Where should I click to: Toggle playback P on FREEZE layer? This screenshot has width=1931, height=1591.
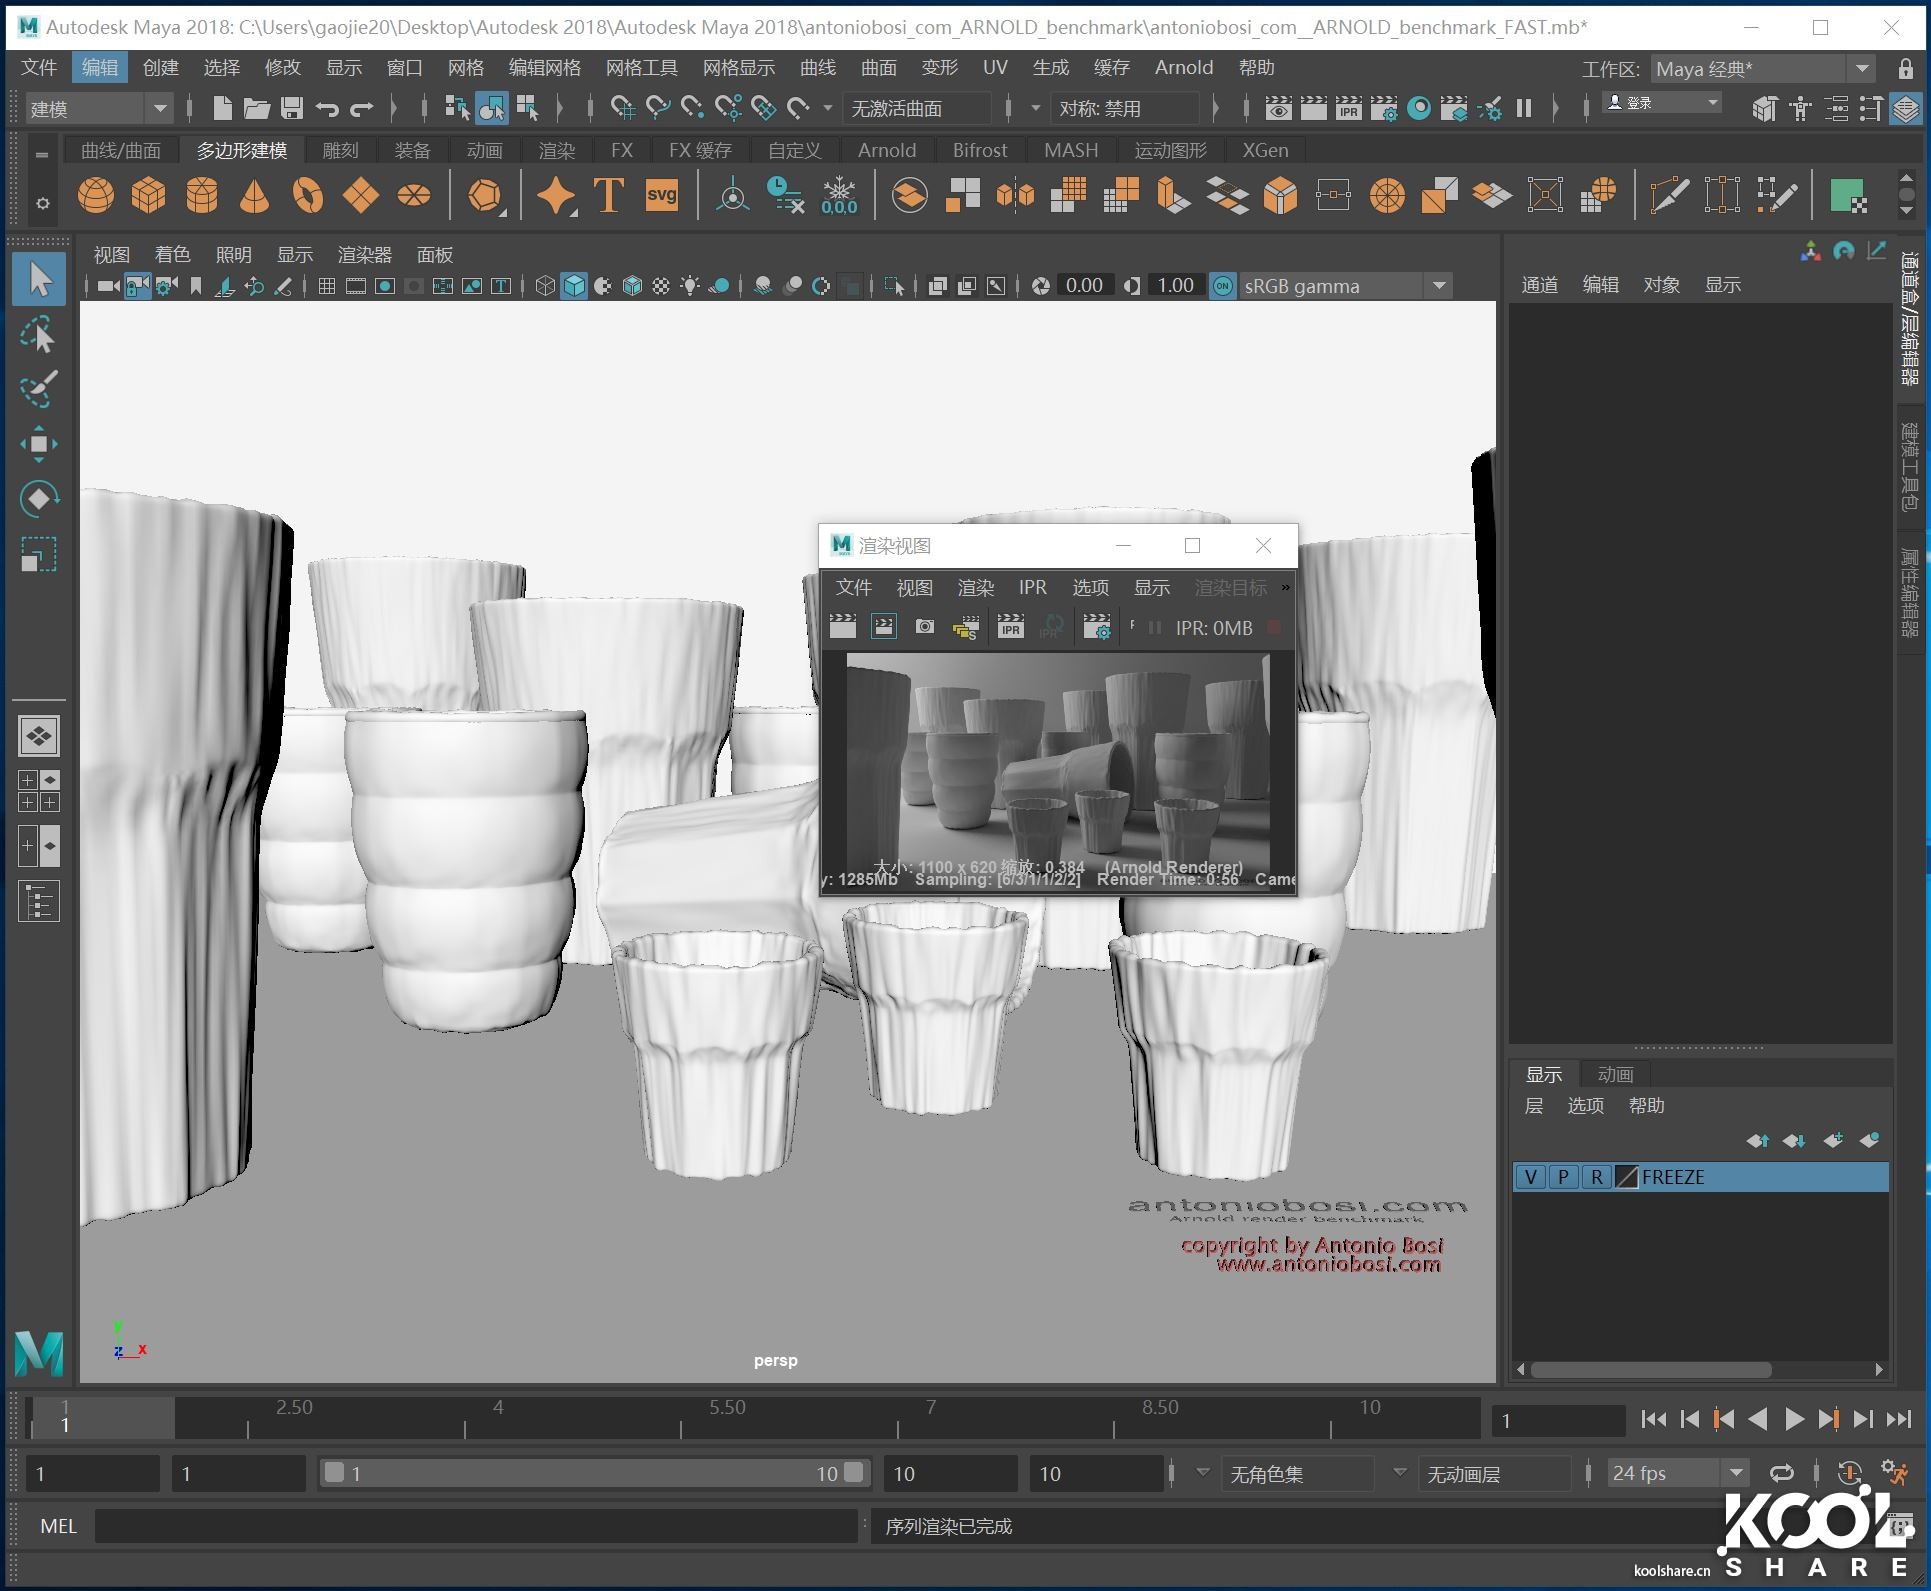coord(1563,1177)
